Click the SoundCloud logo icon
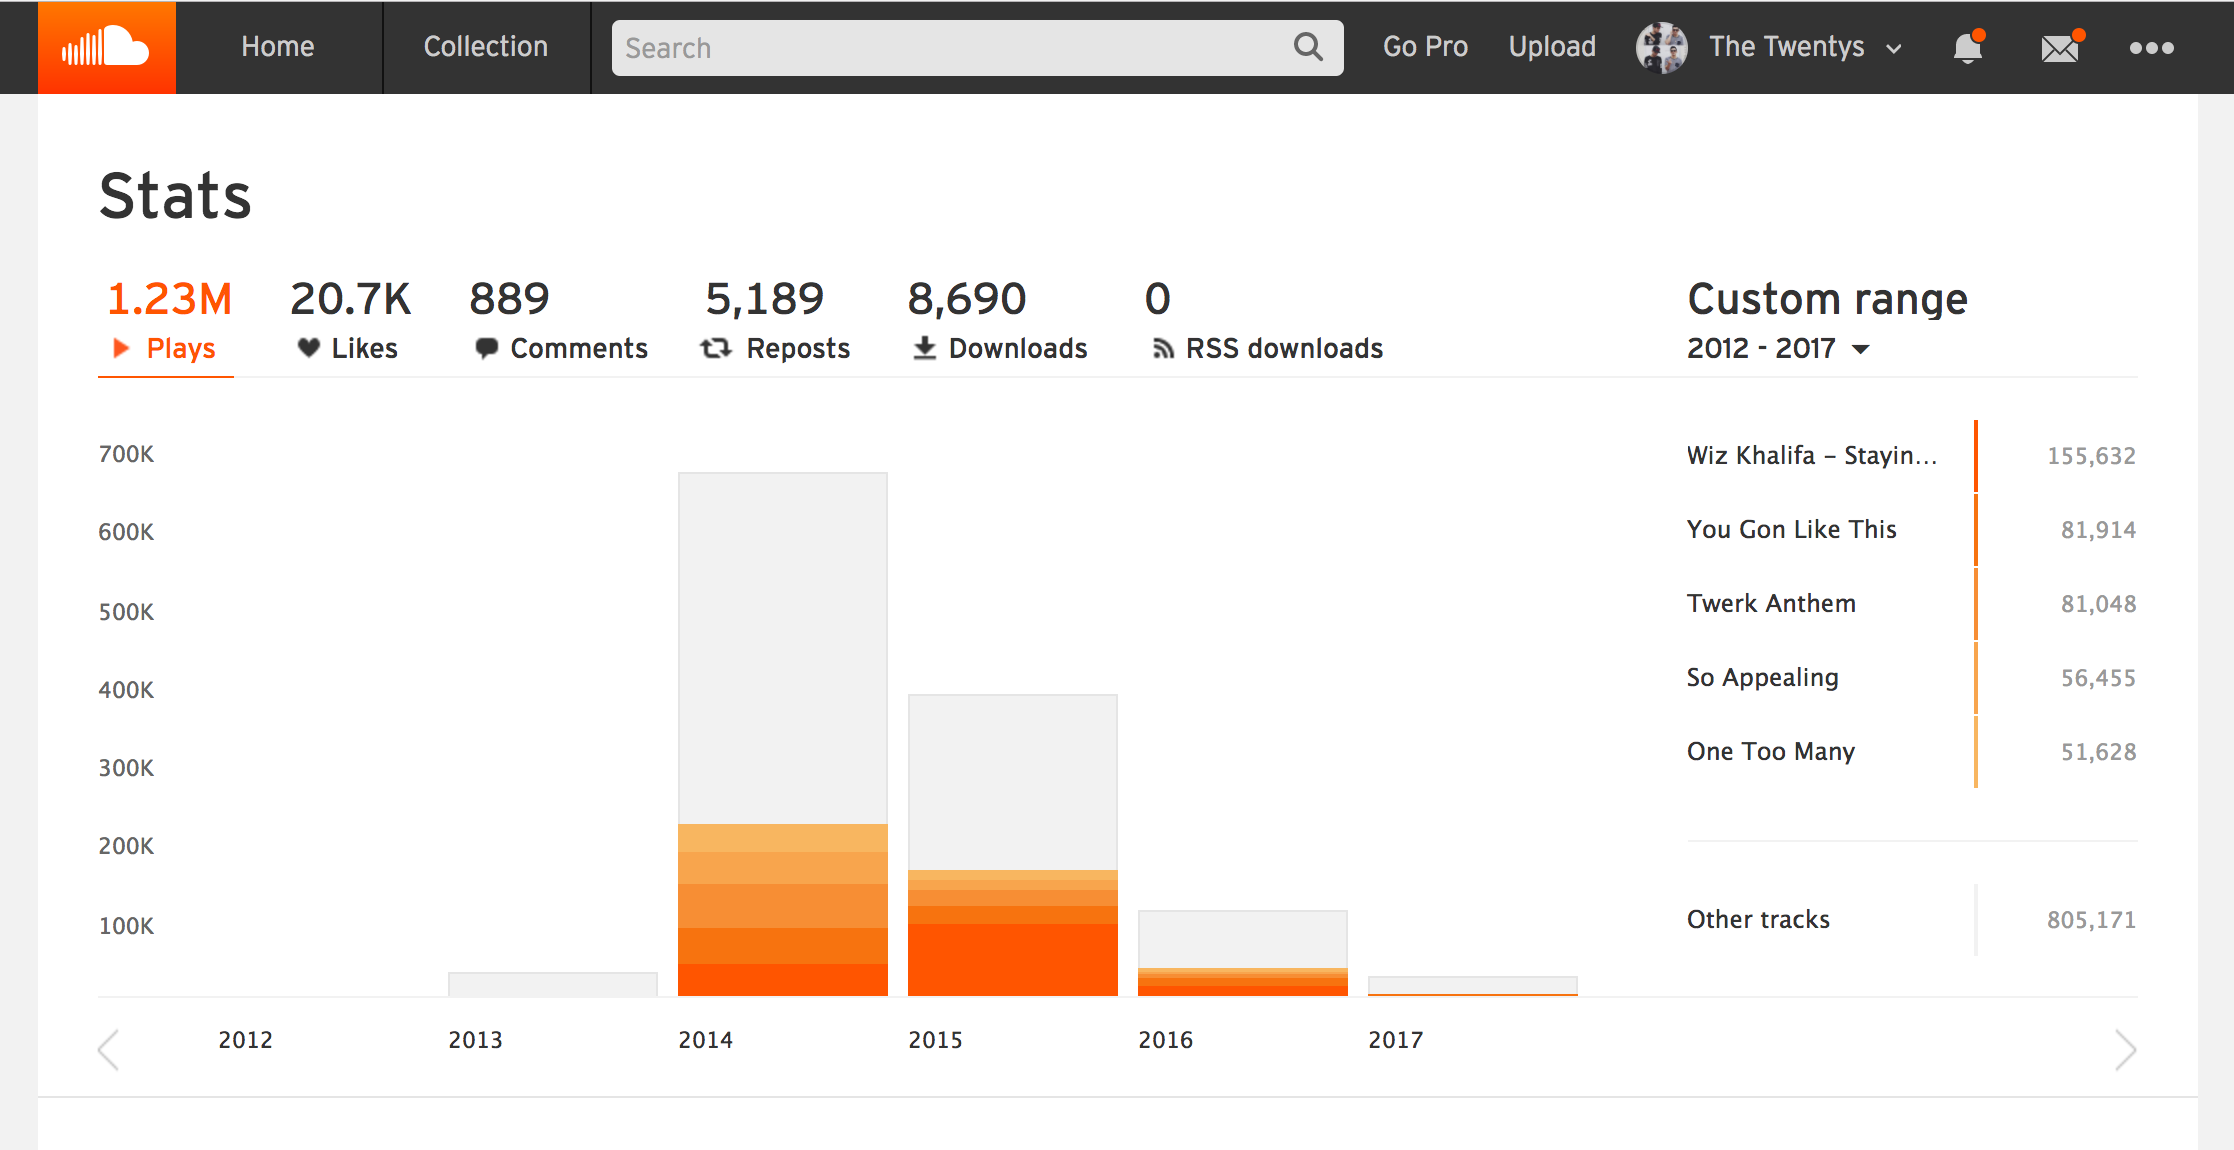The image size is (2234, 1150). point(106,47)
